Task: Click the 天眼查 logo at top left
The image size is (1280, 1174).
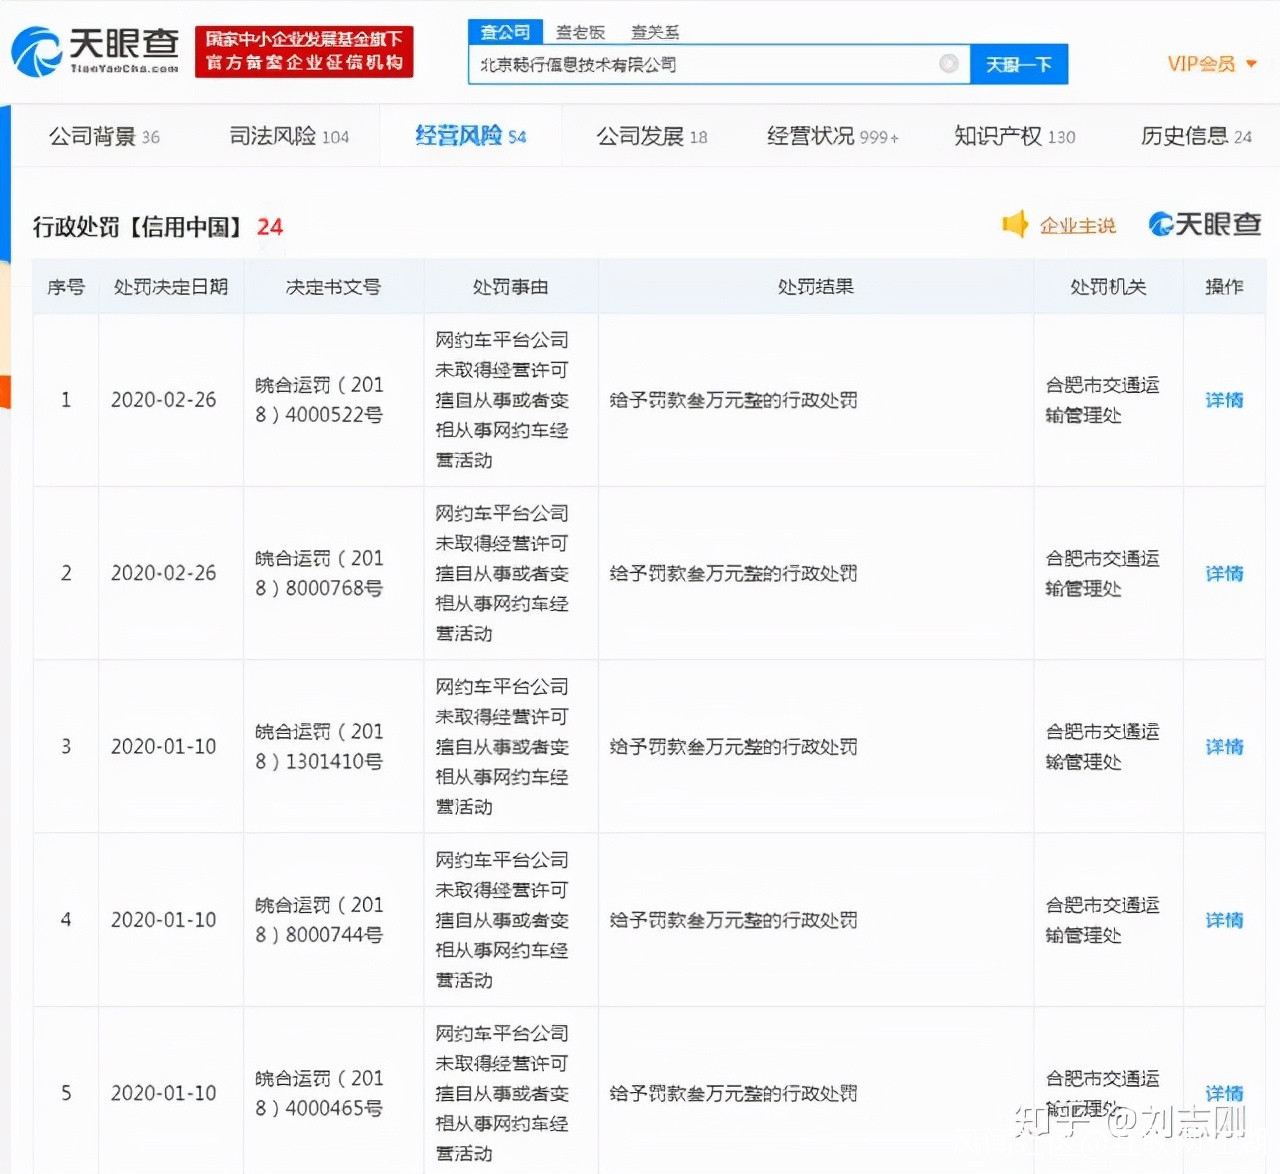Action: (95, 51)
